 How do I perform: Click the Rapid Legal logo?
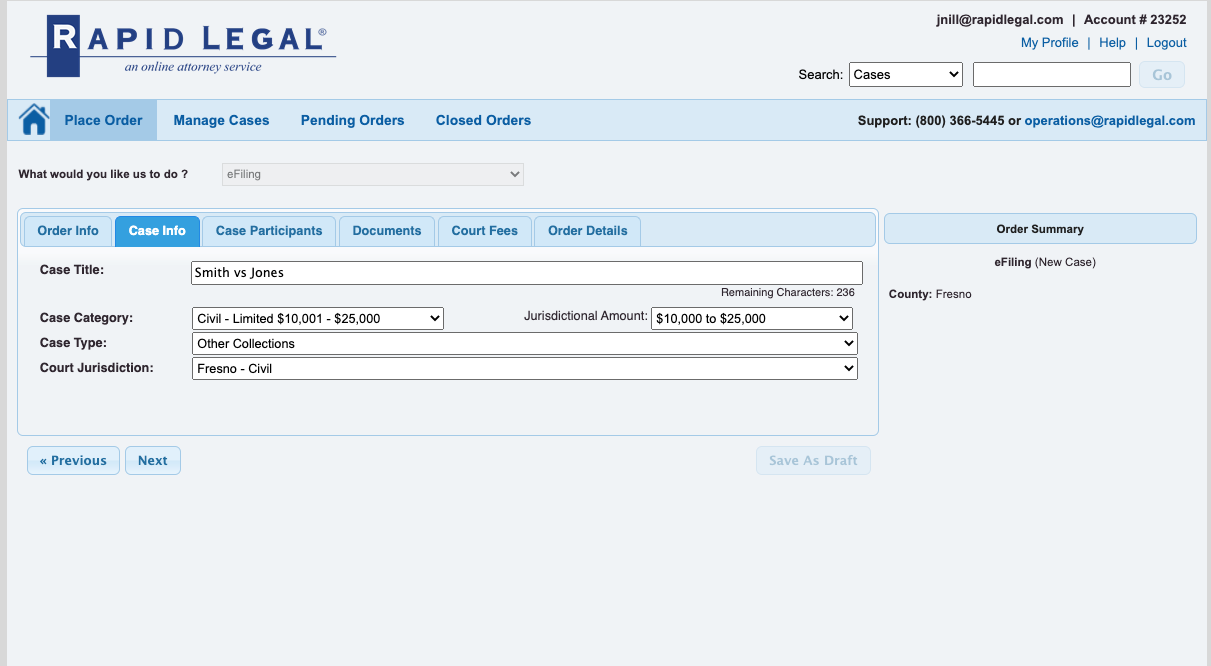click(184, 46)
